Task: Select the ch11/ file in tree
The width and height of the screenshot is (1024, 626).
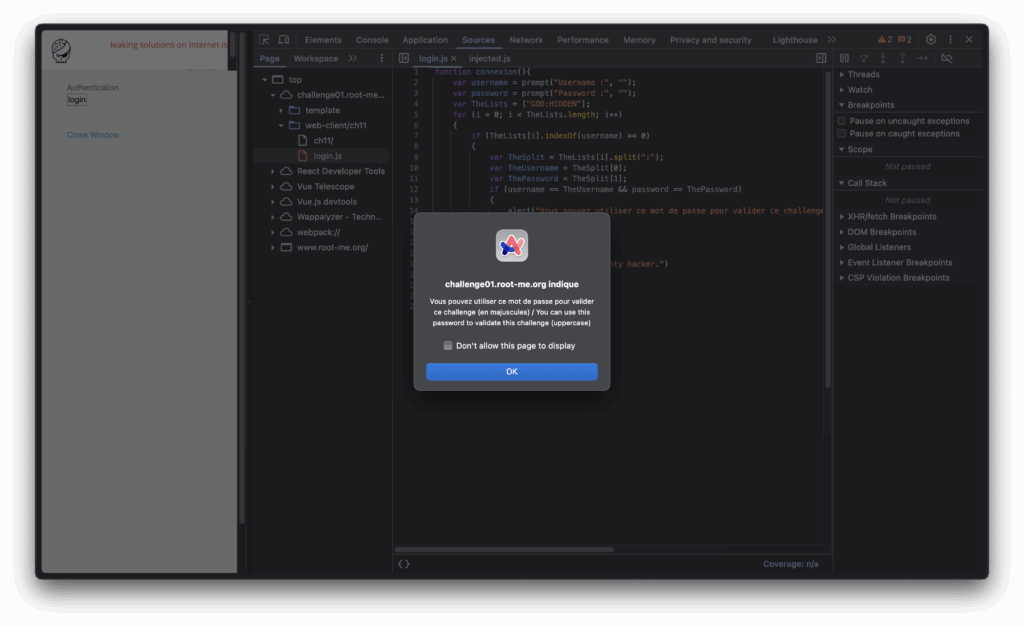Action: pyautogui.click(x=323, y=141)
